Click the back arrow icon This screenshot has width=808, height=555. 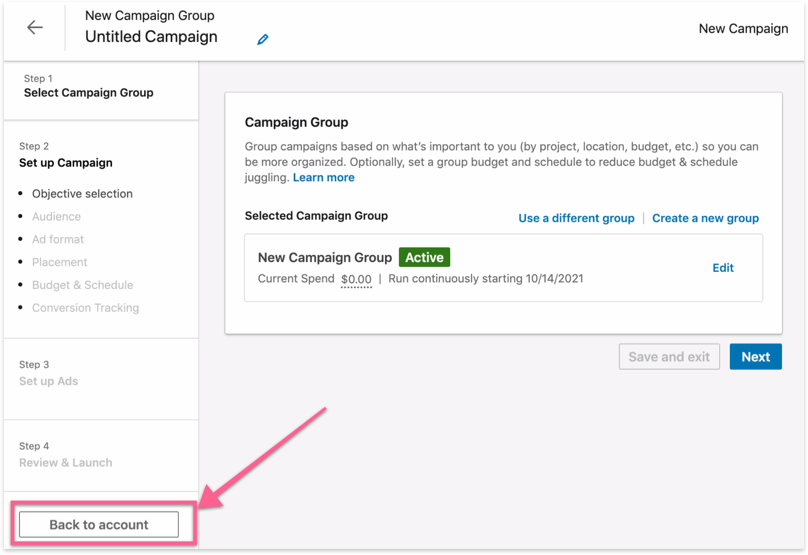[35, 28]
